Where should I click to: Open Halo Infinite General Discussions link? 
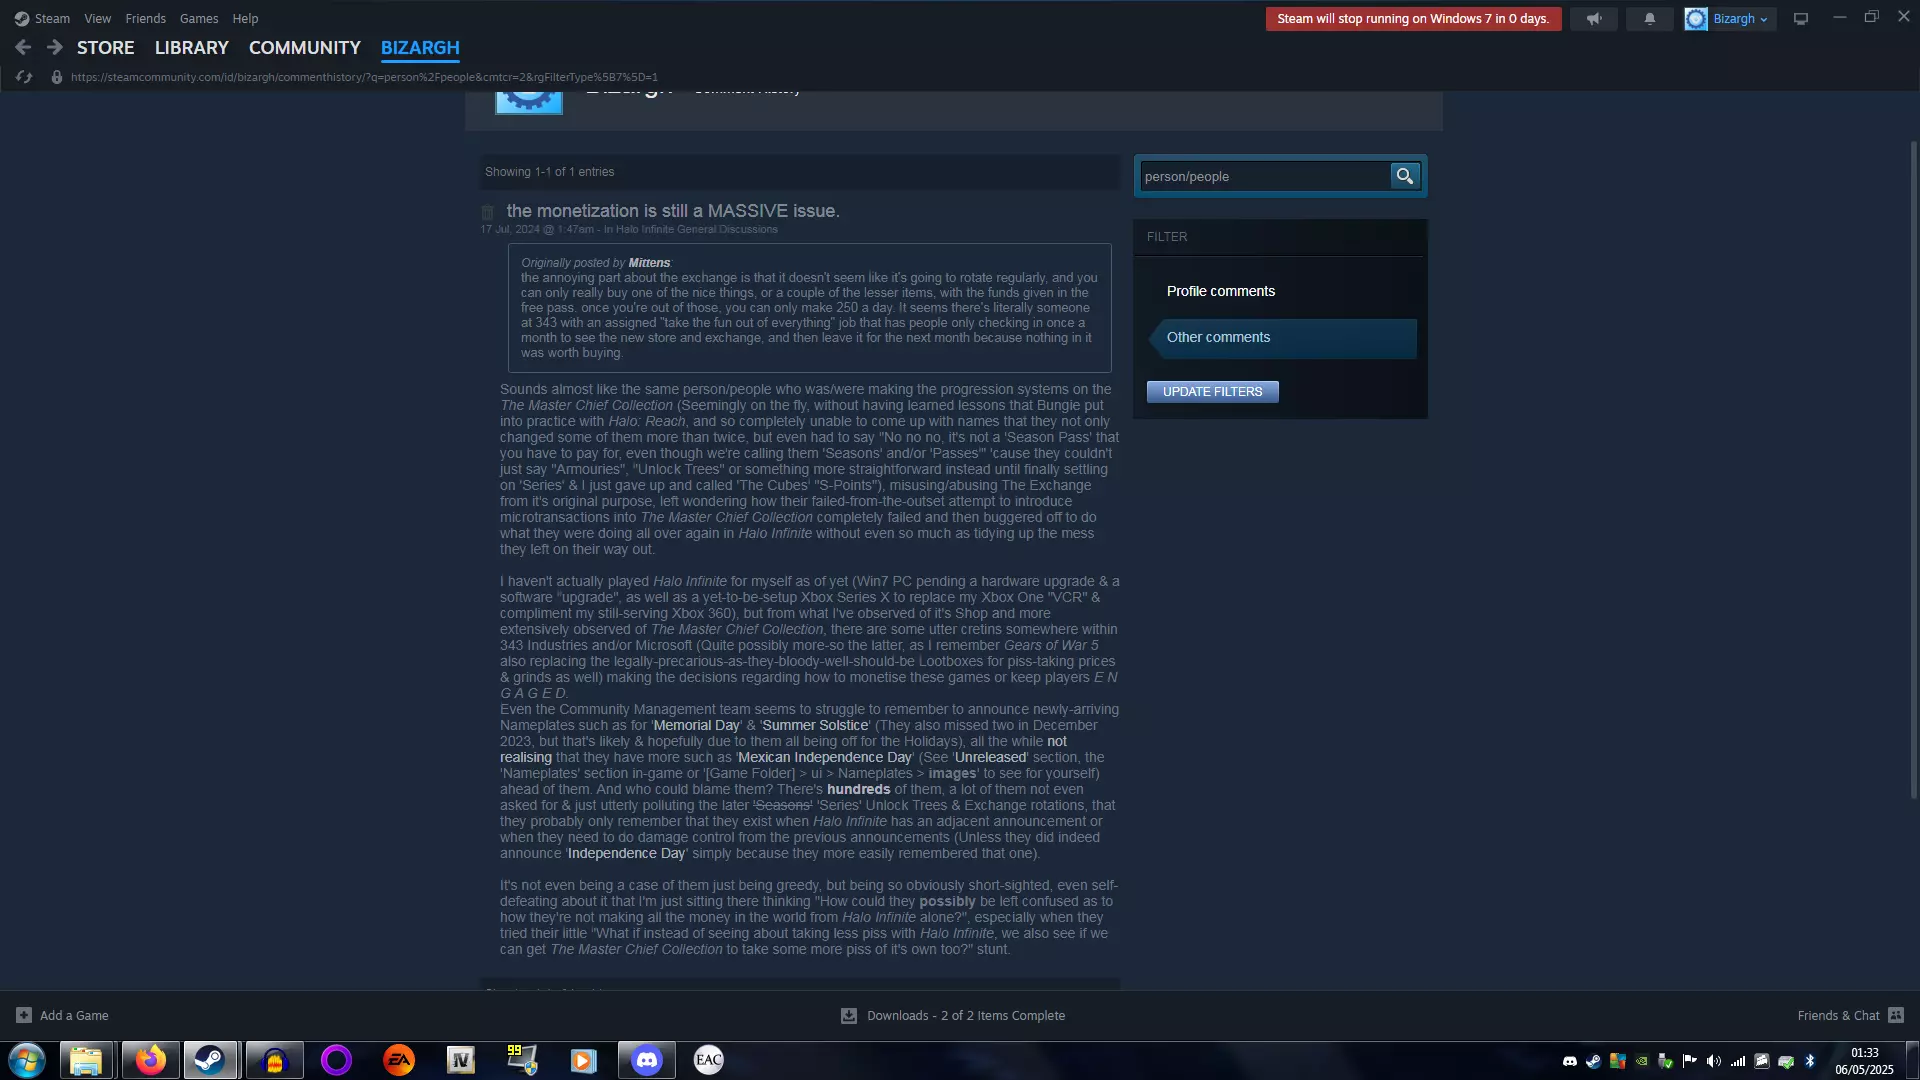[x=696, y=230]
